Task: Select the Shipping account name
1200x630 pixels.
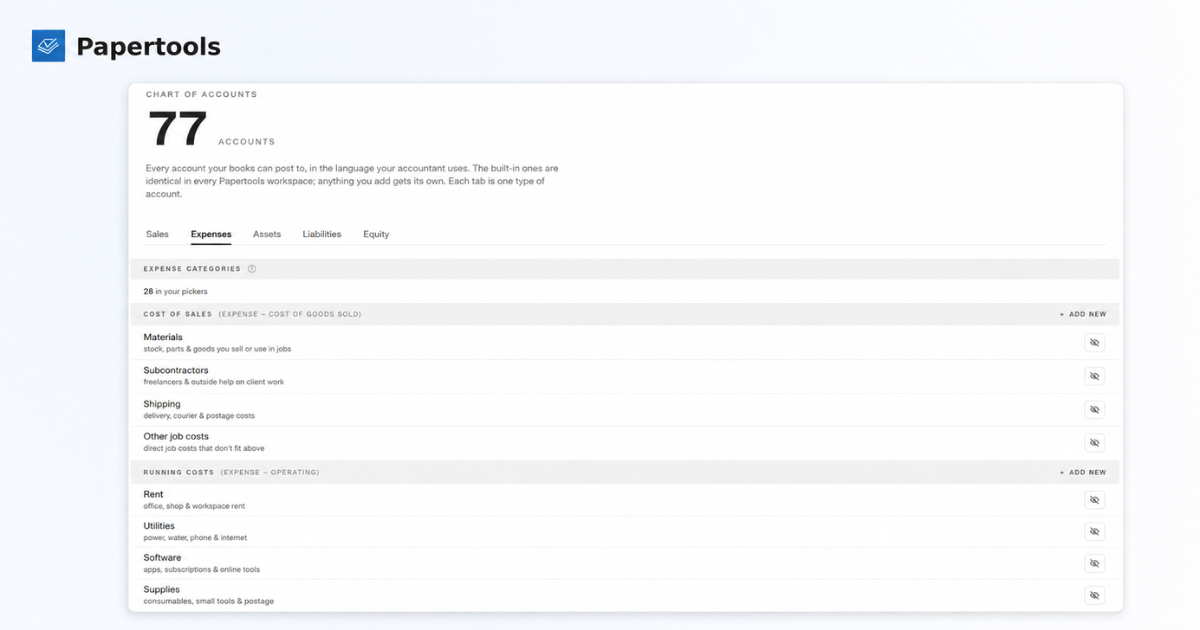Action: [162, 404]
